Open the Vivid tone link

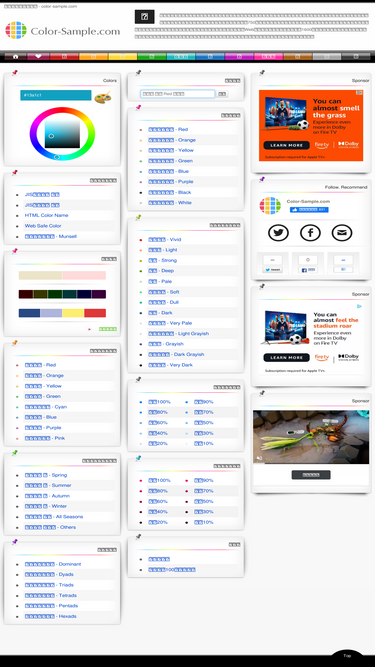(165, 239)
